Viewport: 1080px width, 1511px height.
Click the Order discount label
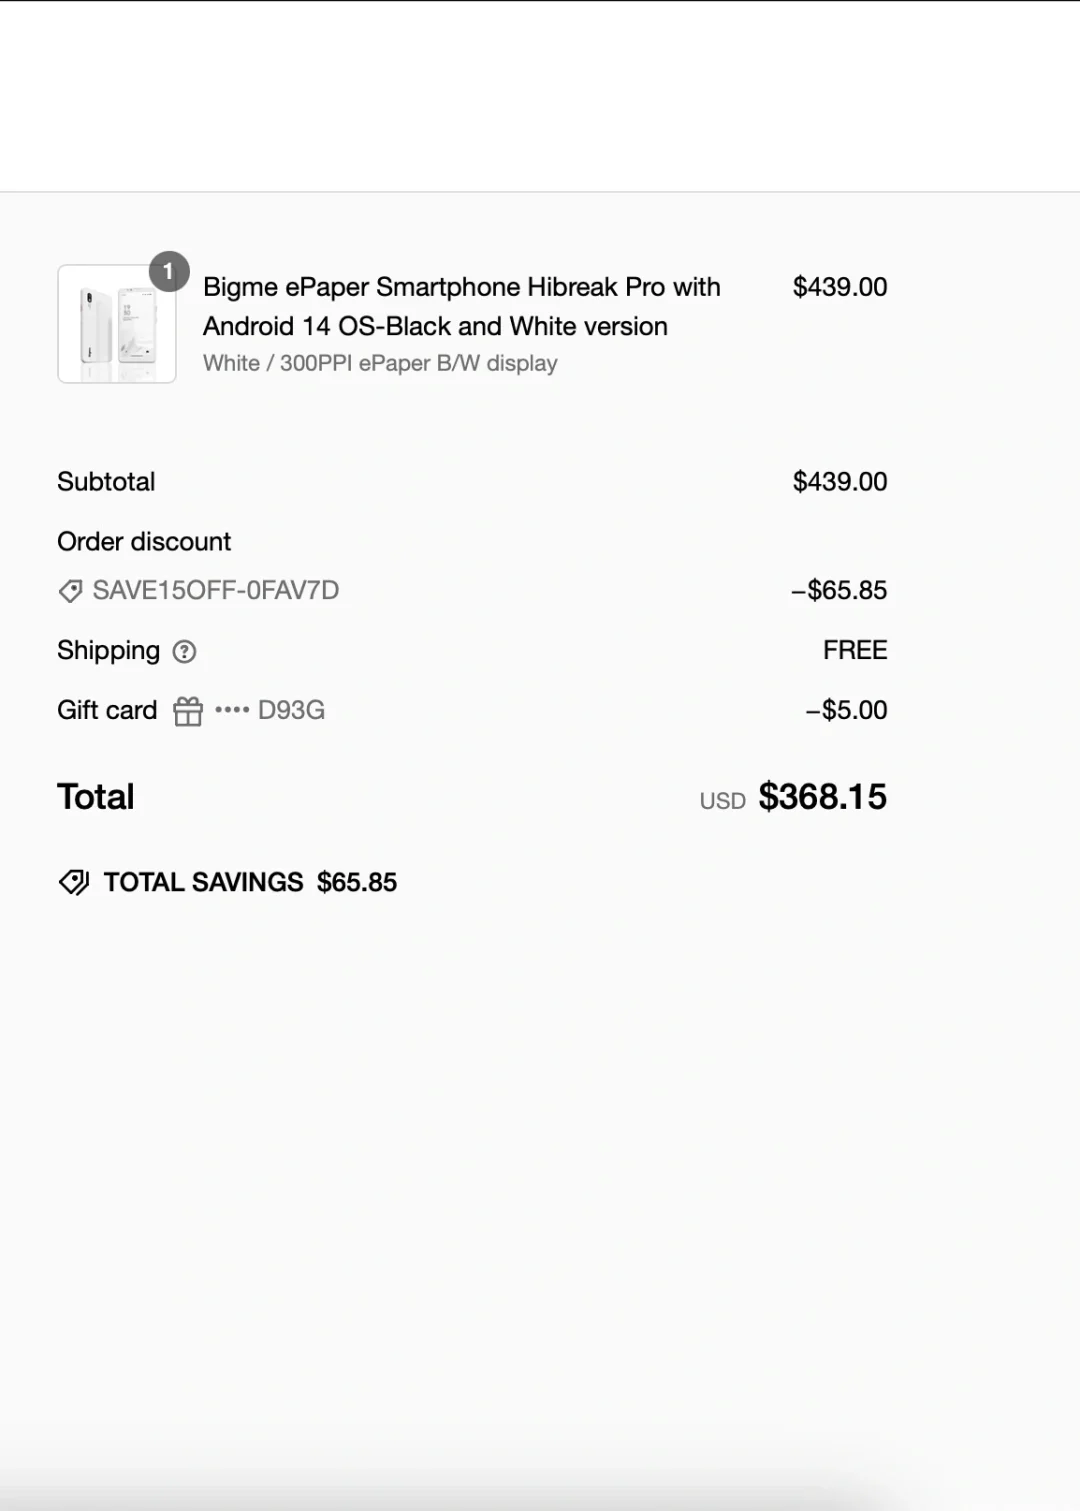(x=144, y=542)
